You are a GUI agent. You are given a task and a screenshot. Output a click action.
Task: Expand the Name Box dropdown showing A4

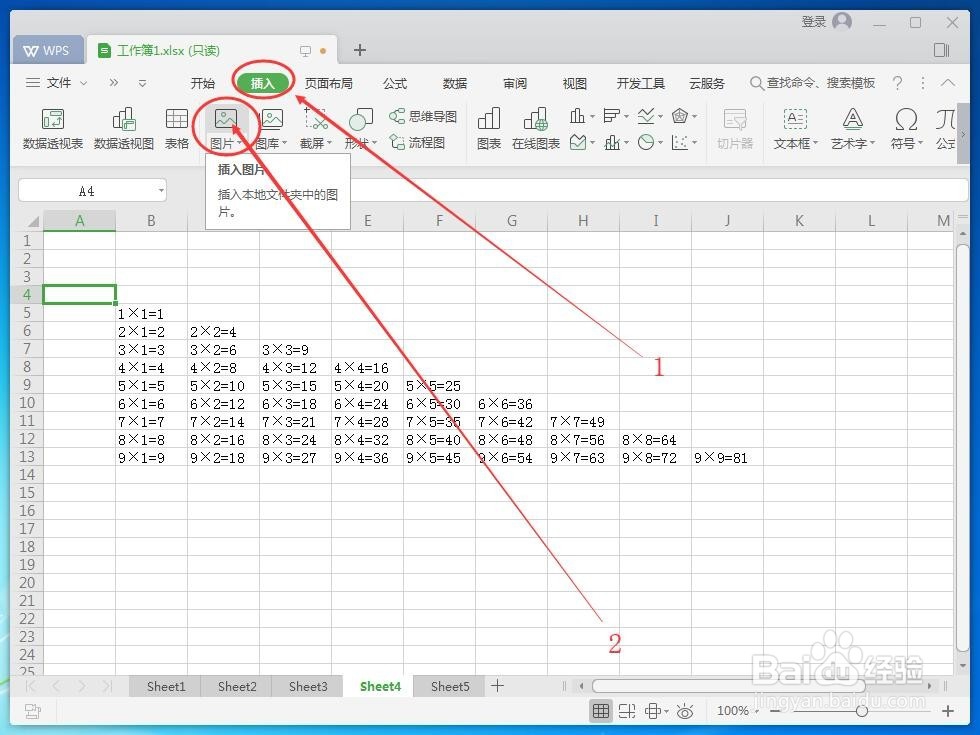pos(160,190)
